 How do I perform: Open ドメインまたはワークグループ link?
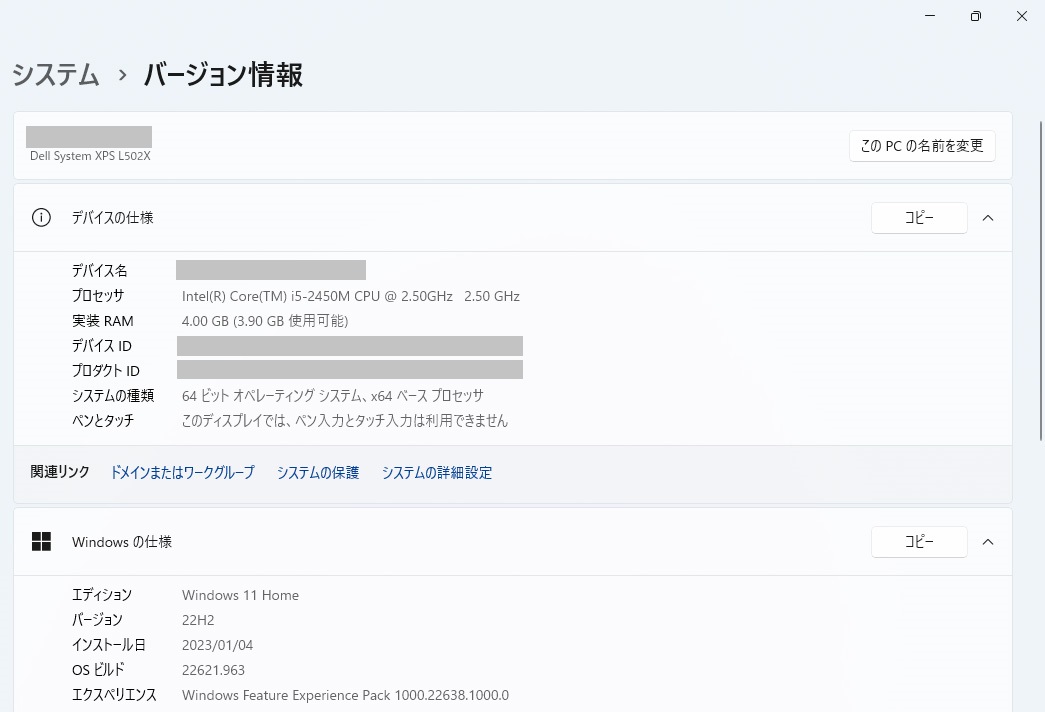coord(182,473)
